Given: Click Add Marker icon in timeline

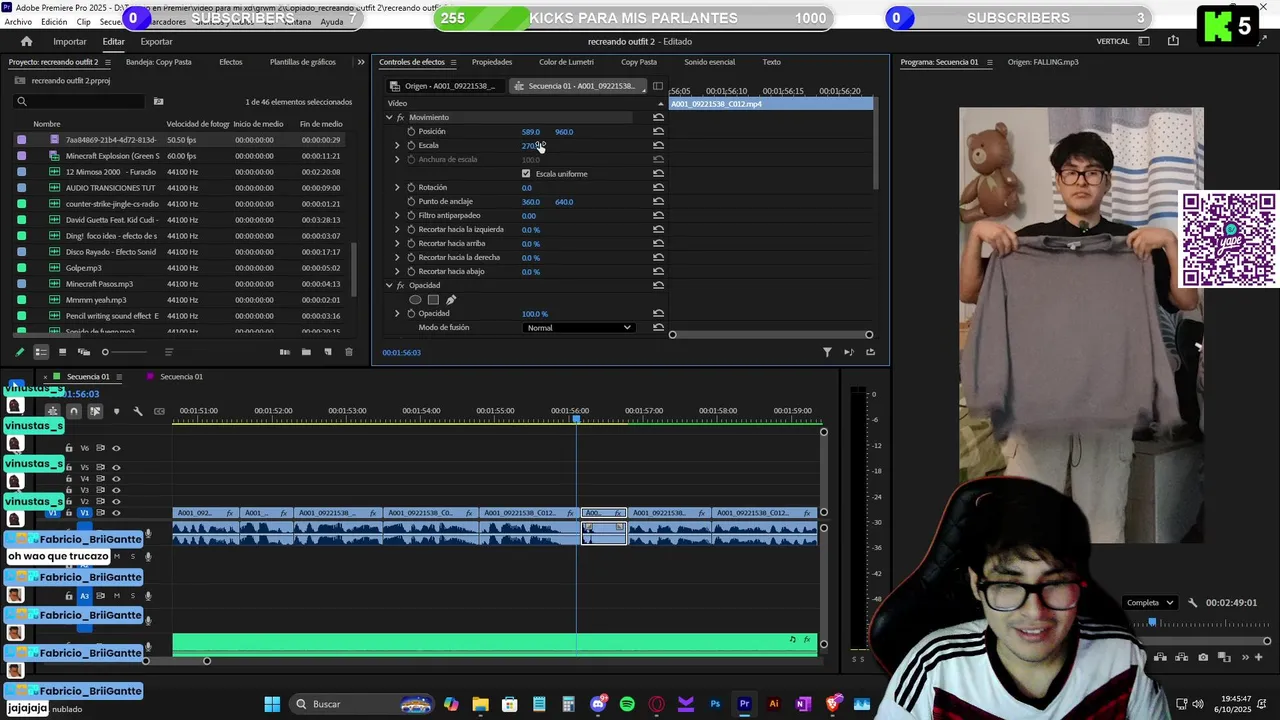Looking at the screenshot, I should (x=116, y=411).
